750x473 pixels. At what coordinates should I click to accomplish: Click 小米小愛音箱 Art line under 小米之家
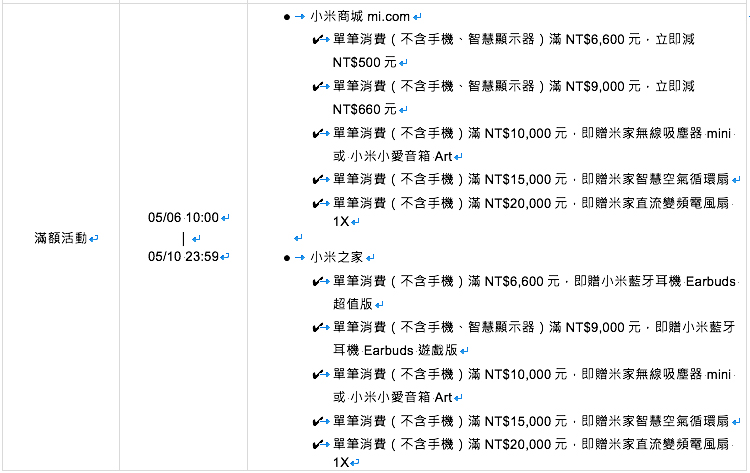coord(393,397)
